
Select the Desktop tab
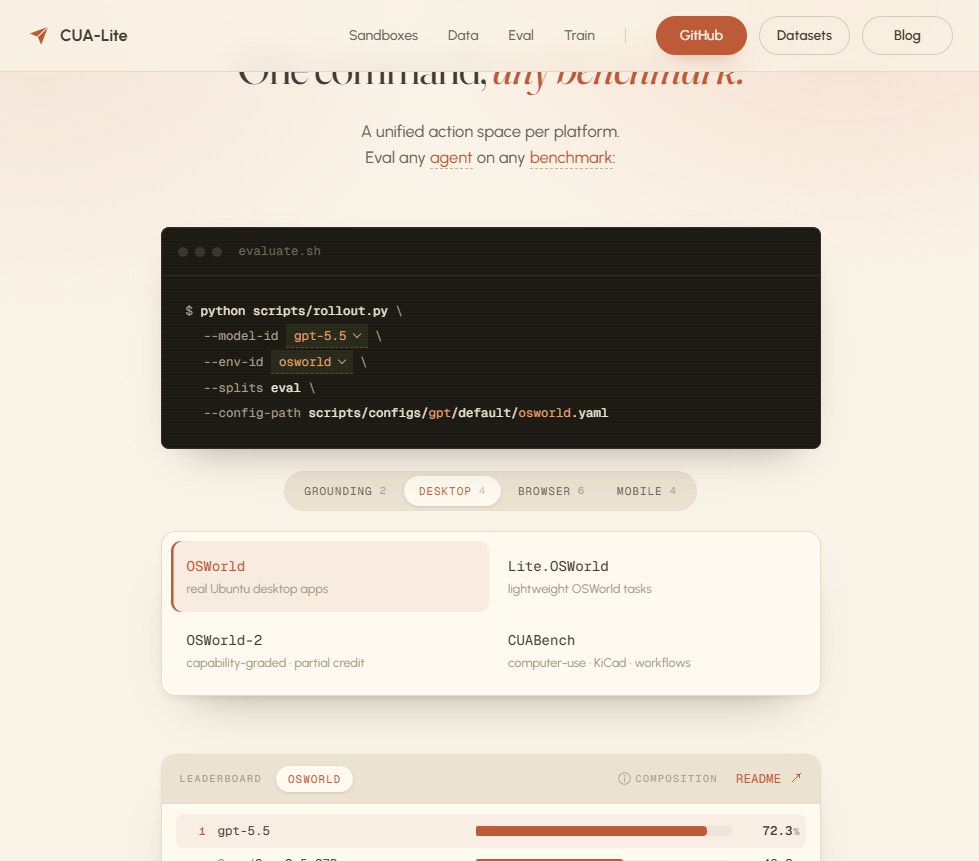tap(451, 491)
